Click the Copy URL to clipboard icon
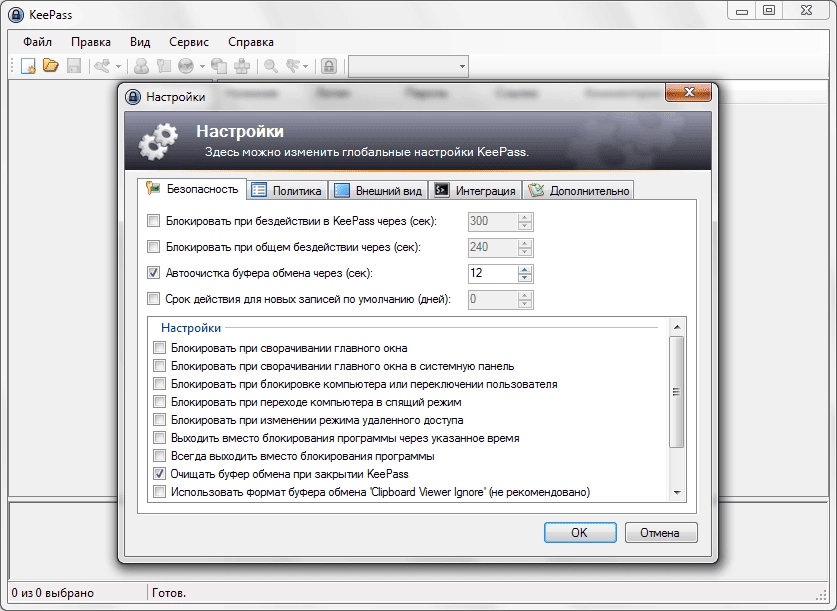 [x=219, y=66]
